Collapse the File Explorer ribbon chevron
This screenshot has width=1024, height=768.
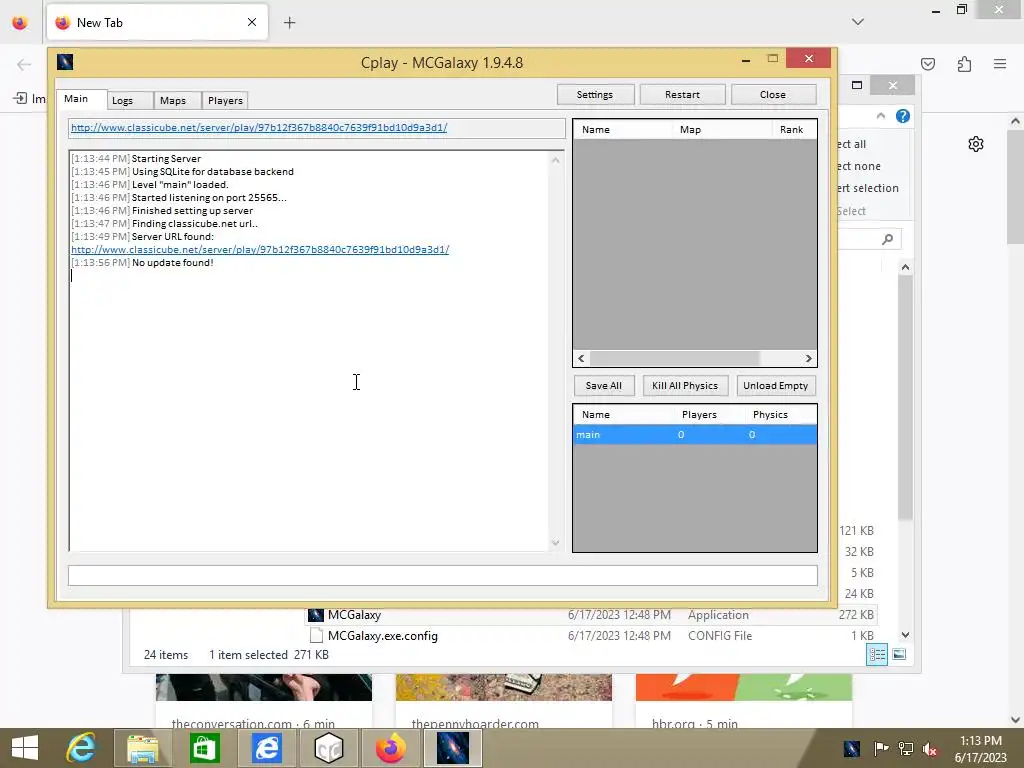tap(881, 116)
